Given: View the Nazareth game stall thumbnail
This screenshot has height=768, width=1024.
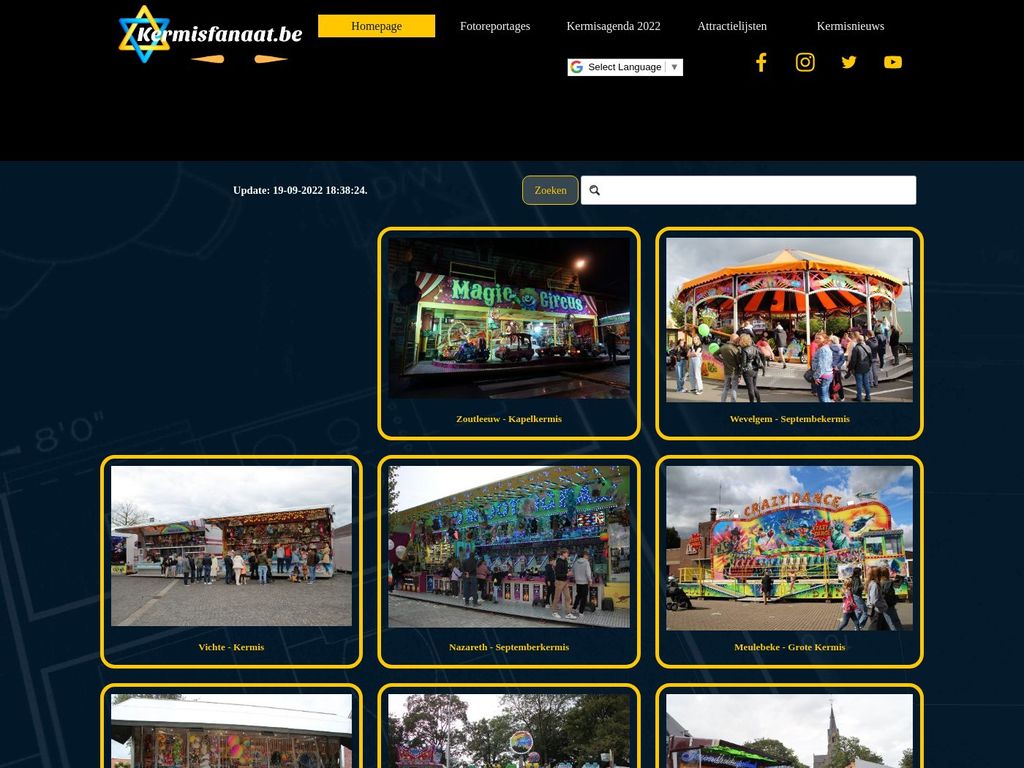Looking at the screenshot, I should click(509, 547).
